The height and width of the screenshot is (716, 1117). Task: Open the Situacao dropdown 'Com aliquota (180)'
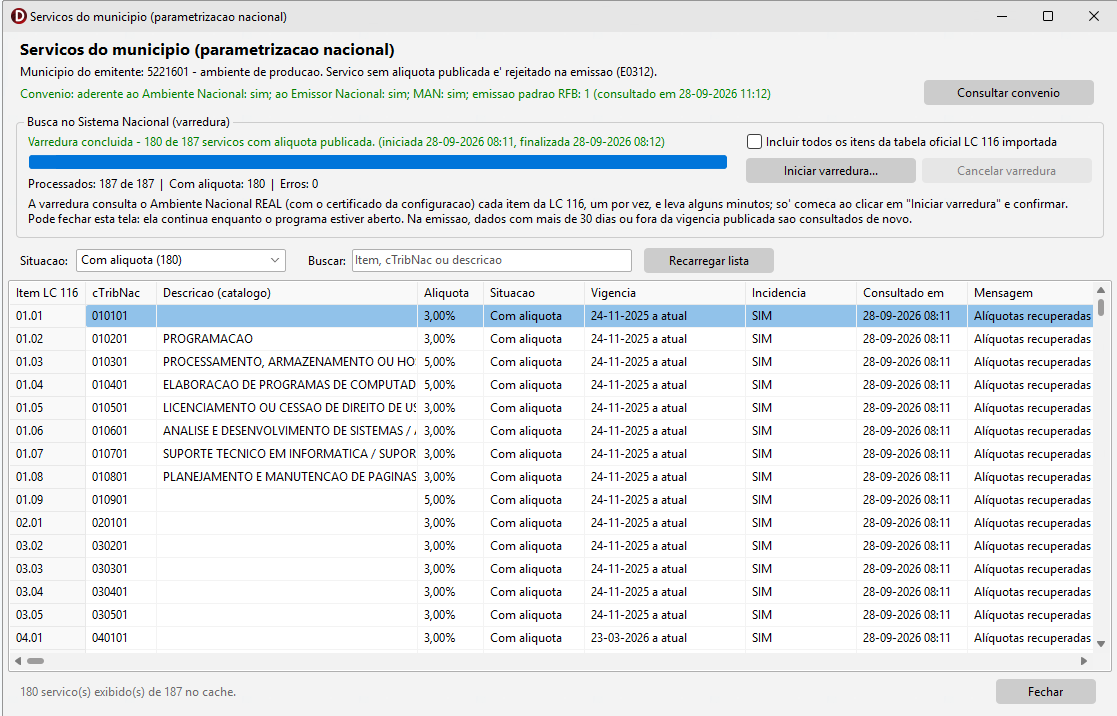[x=181, y=260]
